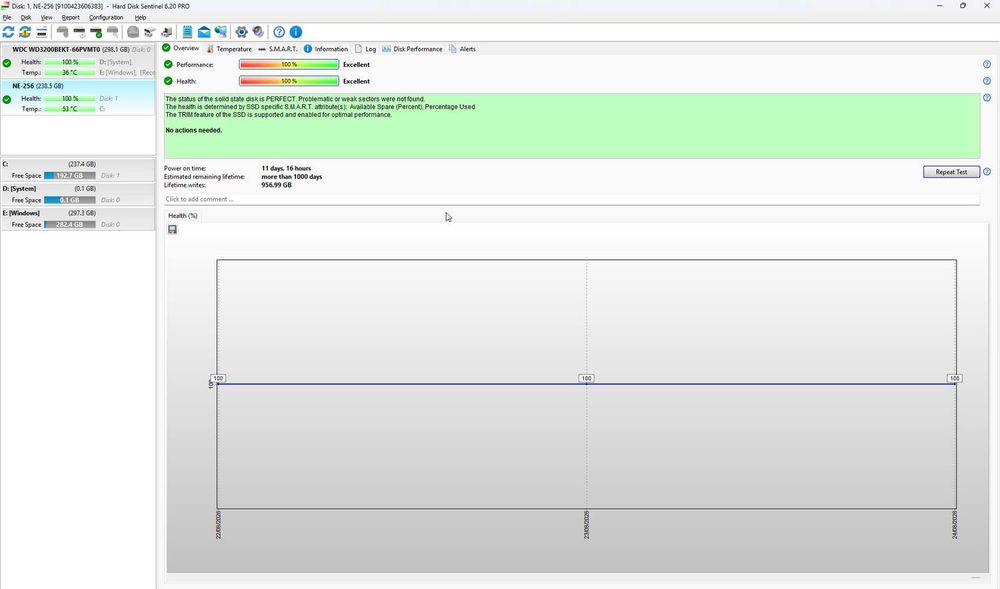This screenshot has height=589, width=1000.
Task: Open the Report menu
Action: pos(70,17)
